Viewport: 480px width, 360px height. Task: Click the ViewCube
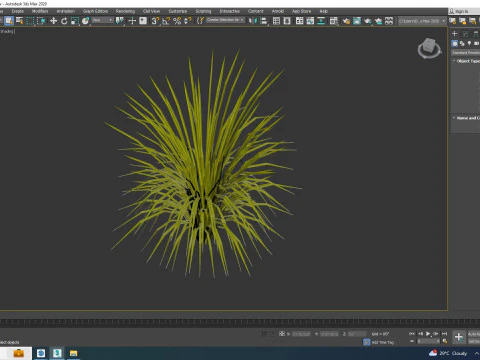429,48
